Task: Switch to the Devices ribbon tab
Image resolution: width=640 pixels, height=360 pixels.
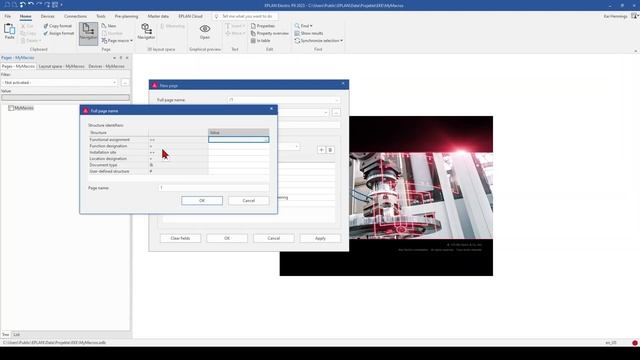Action: (47, 16)
